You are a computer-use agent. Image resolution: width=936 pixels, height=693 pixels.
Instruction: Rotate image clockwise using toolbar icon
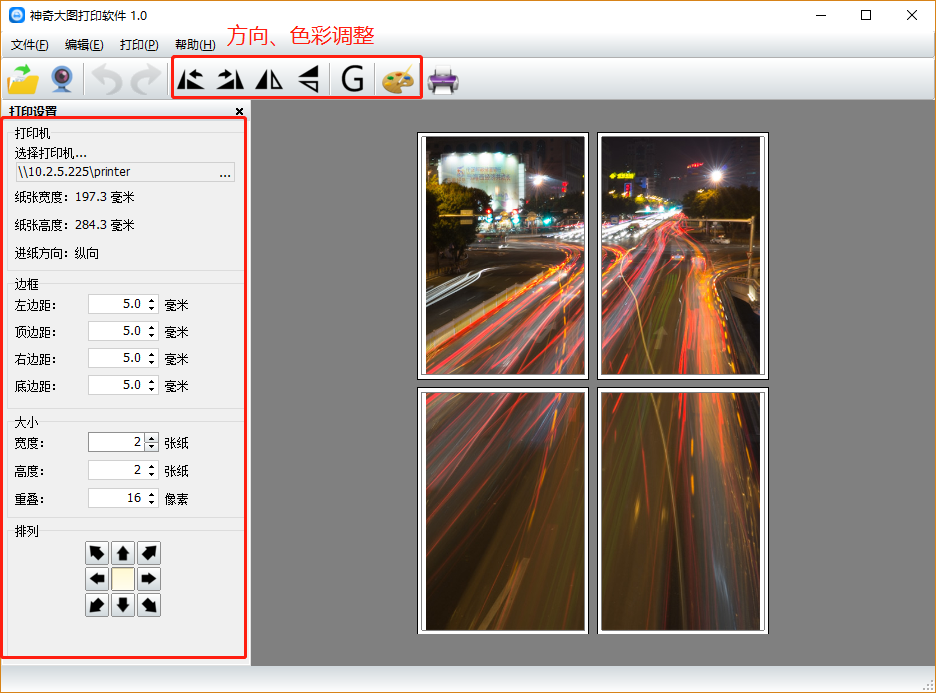coord(231,78)
